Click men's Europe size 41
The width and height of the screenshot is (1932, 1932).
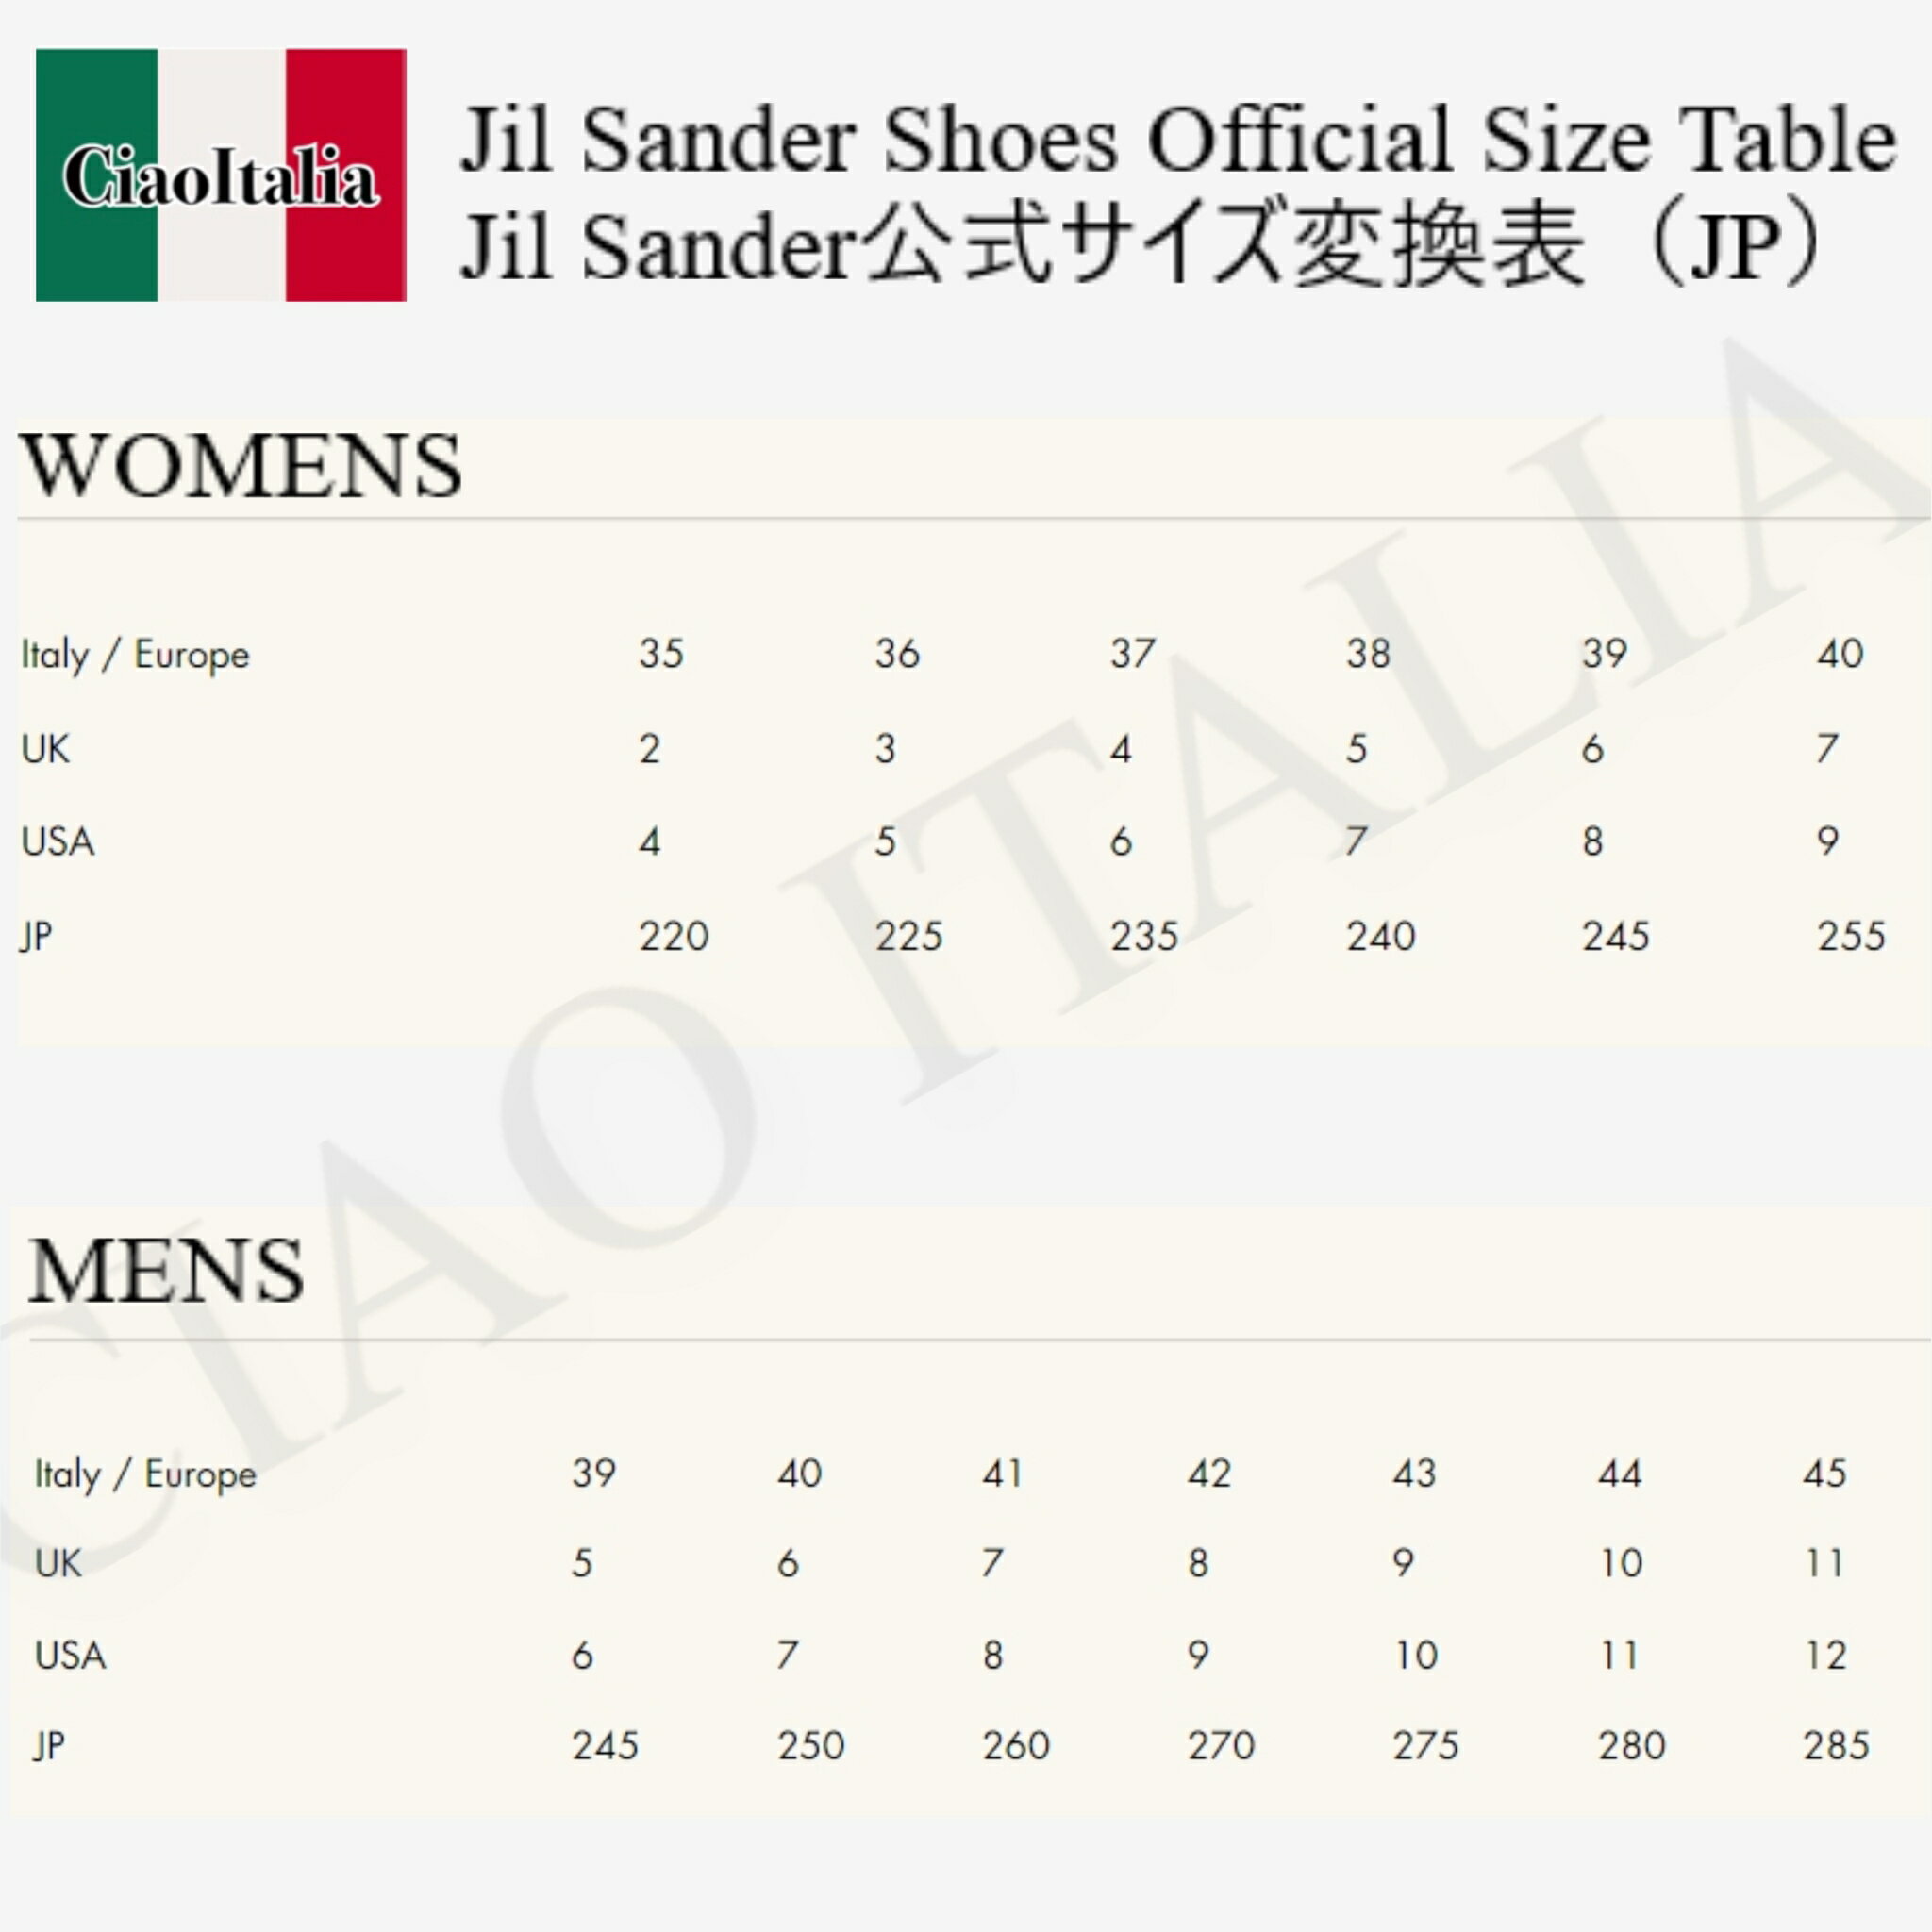[1002, 1474]
